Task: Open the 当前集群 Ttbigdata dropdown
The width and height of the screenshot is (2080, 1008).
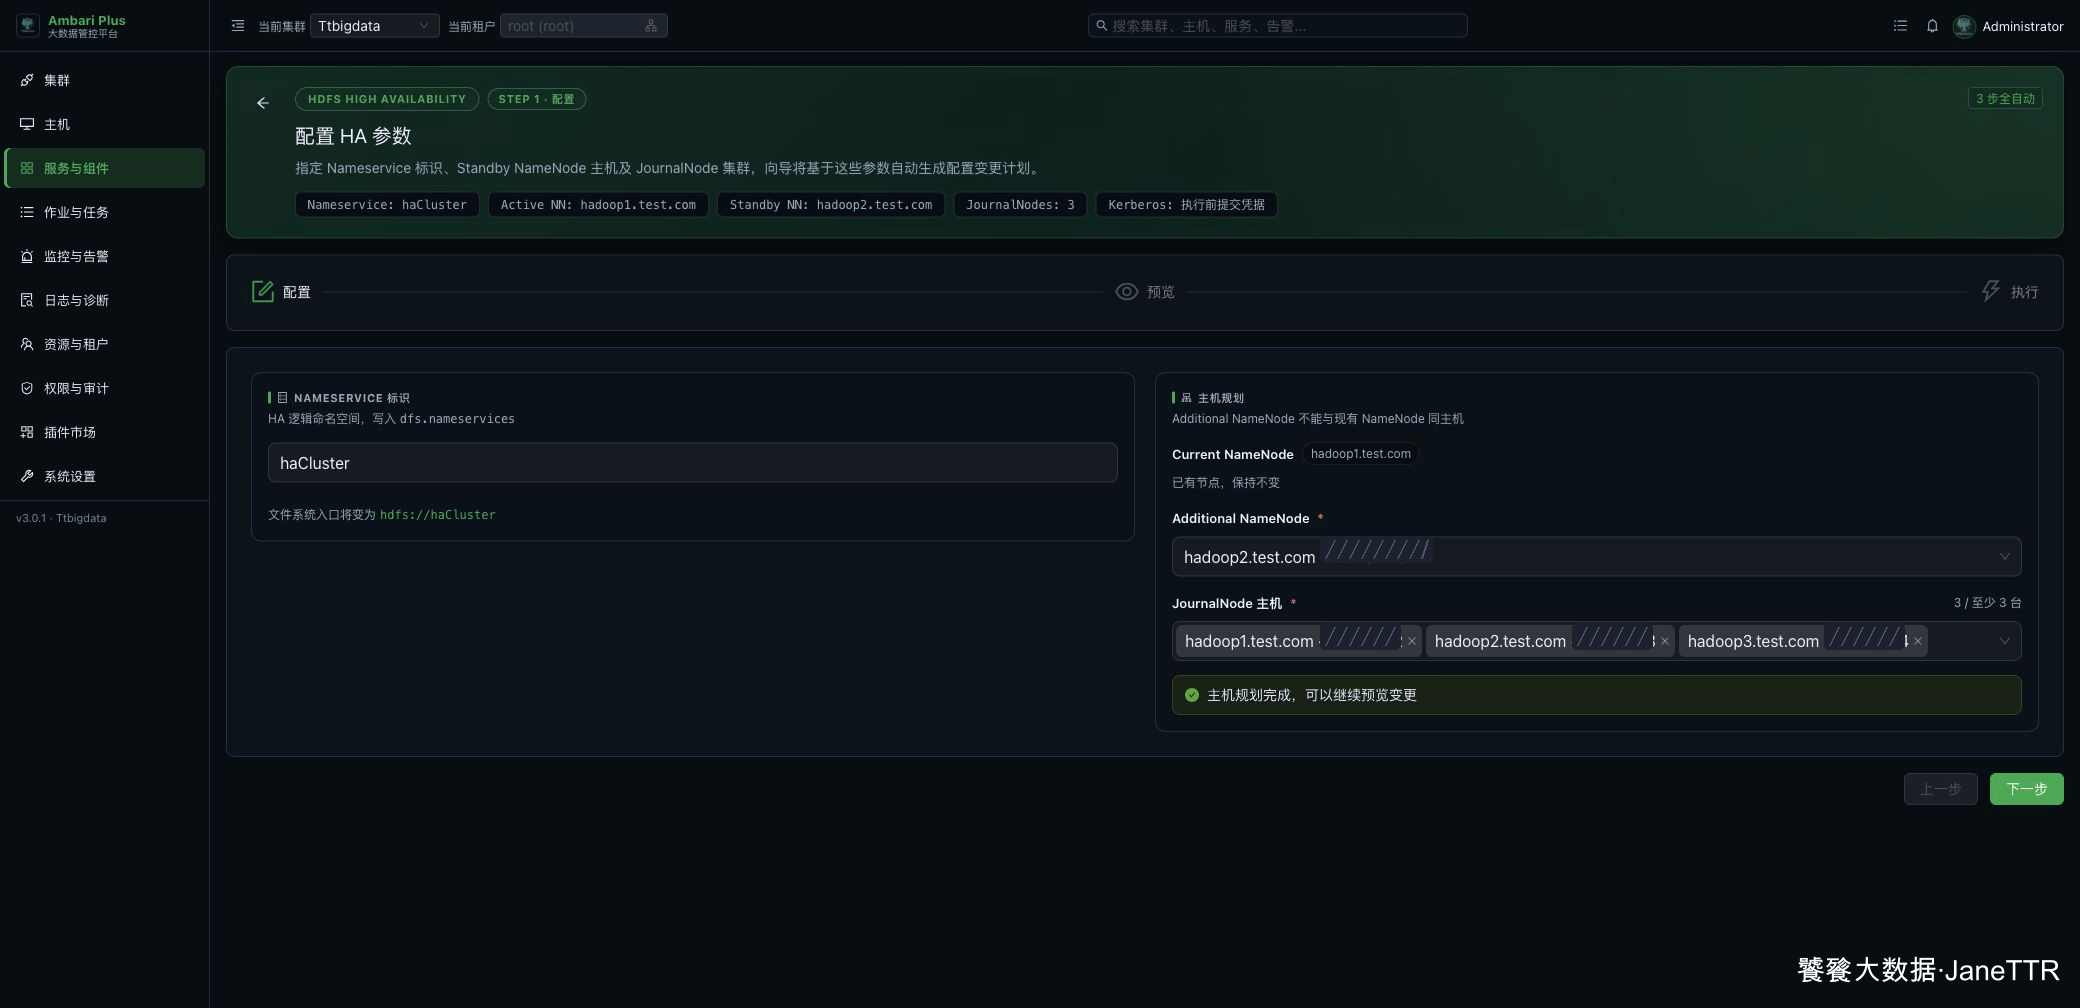Action: [374, 26]
